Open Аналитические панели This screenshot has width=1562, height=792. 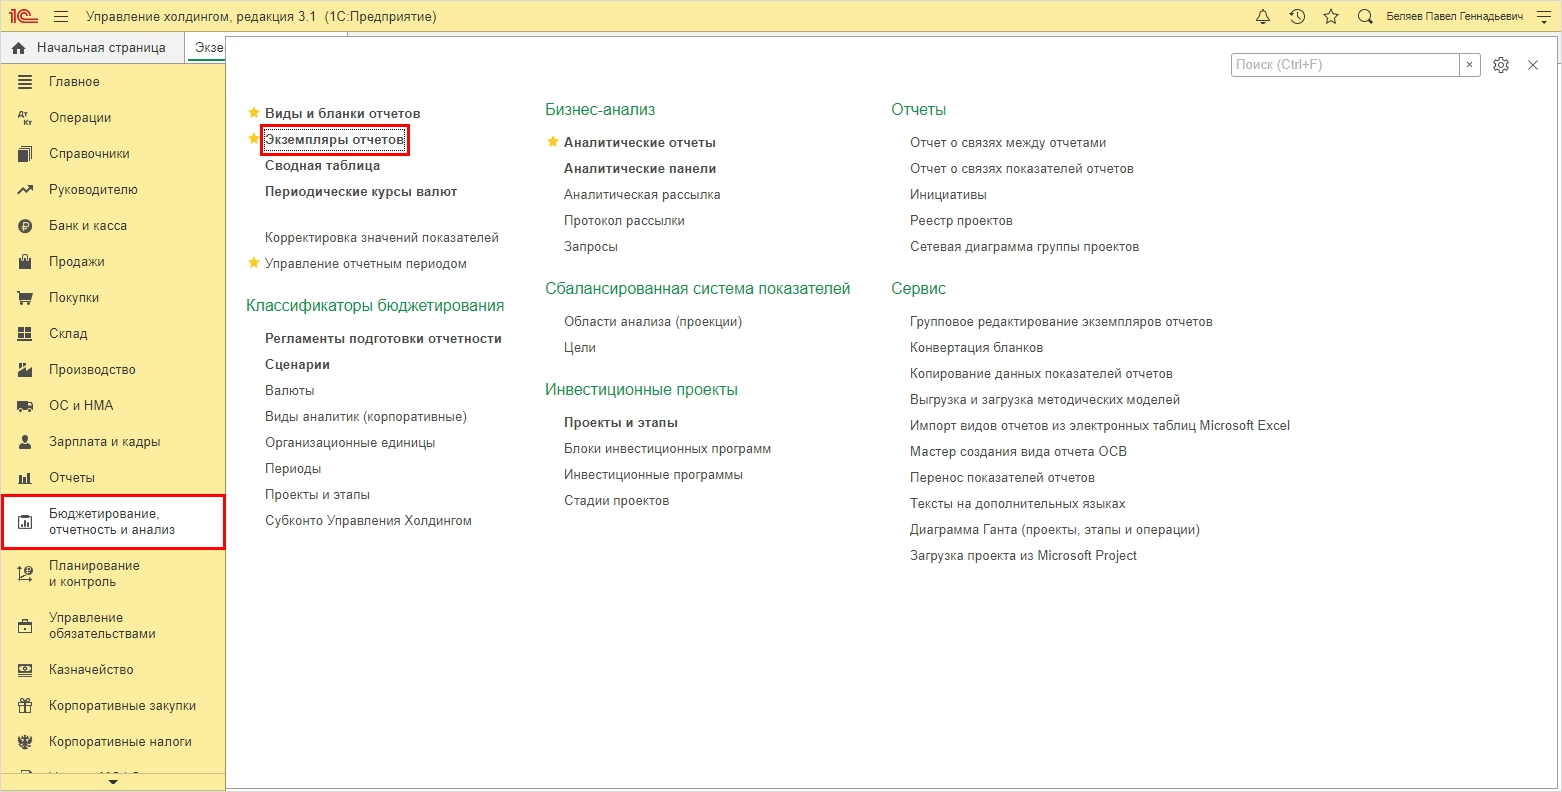(640, 169)
